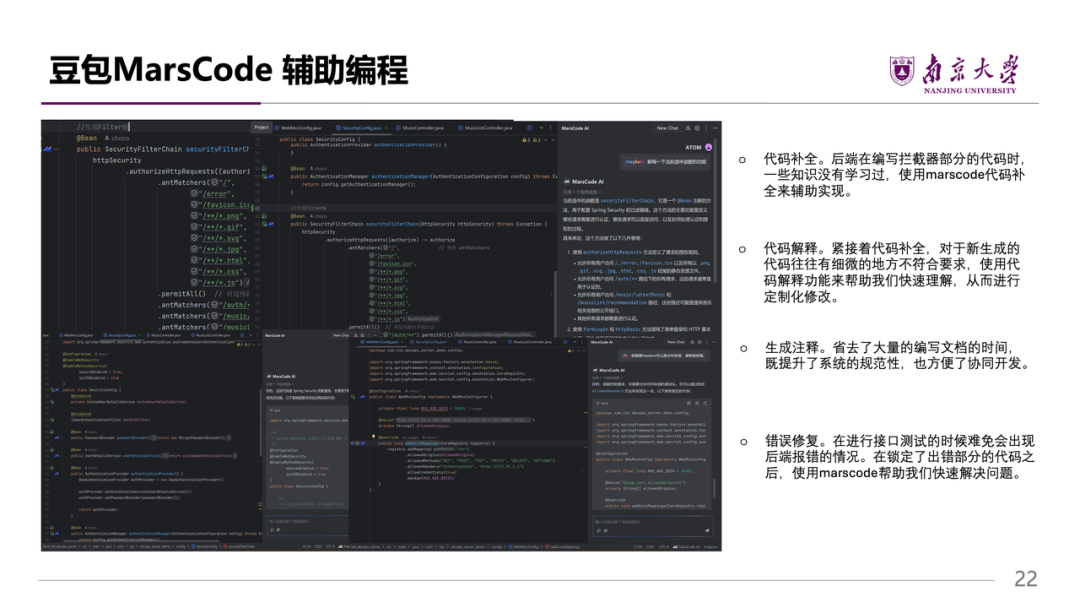This screenshot has width=1080, height=608.
Task: Jump to previous problem arrow in top editor
Action: [546, 140]
